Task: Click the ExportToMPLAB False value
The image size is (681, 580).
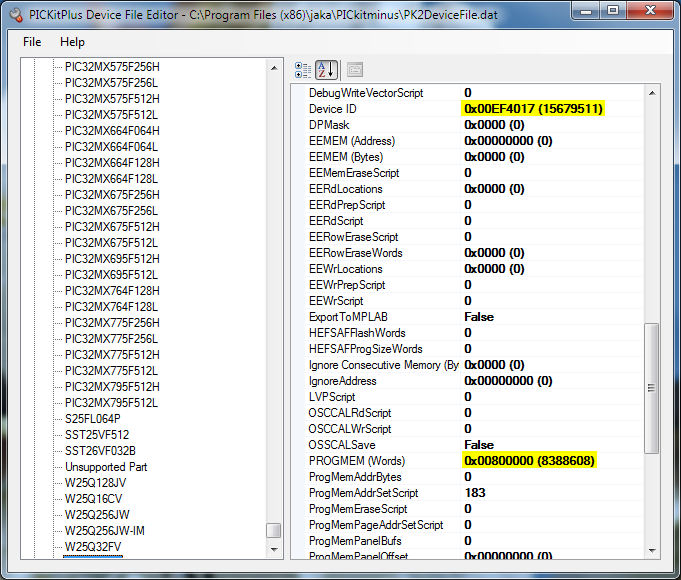Action: point(479,317)
